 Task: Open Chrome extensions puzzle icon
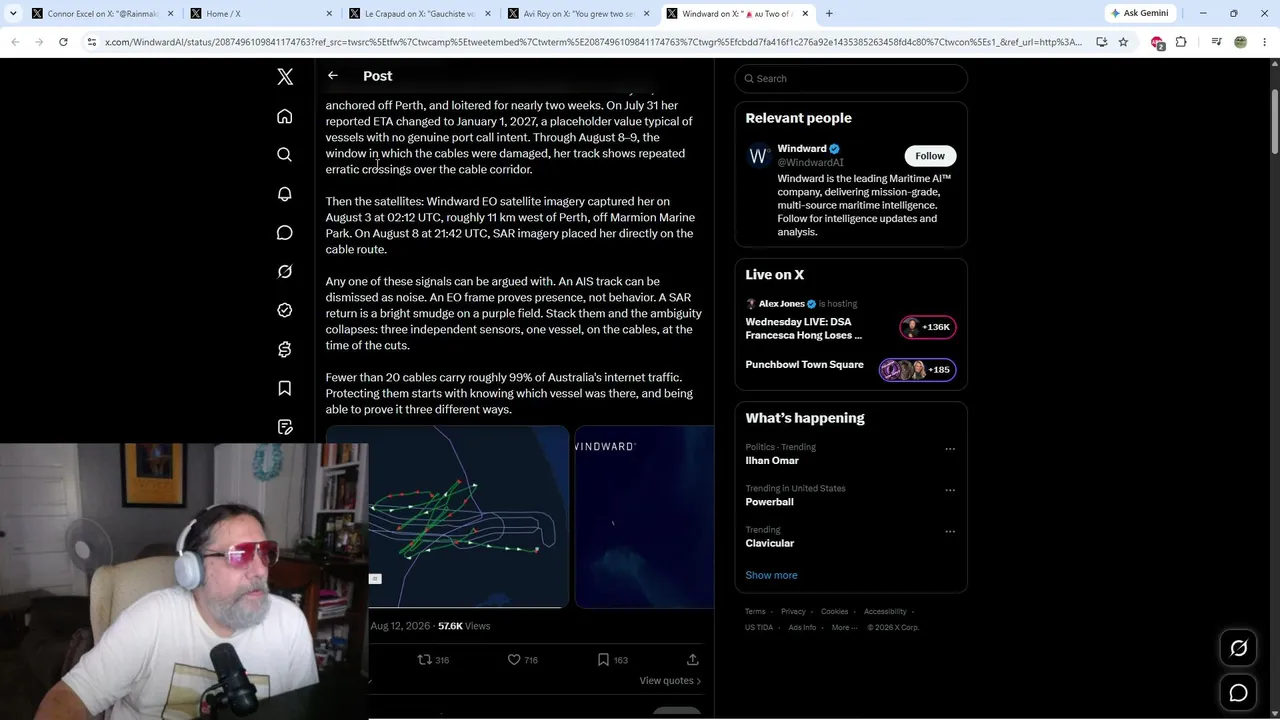point(1181,42)
